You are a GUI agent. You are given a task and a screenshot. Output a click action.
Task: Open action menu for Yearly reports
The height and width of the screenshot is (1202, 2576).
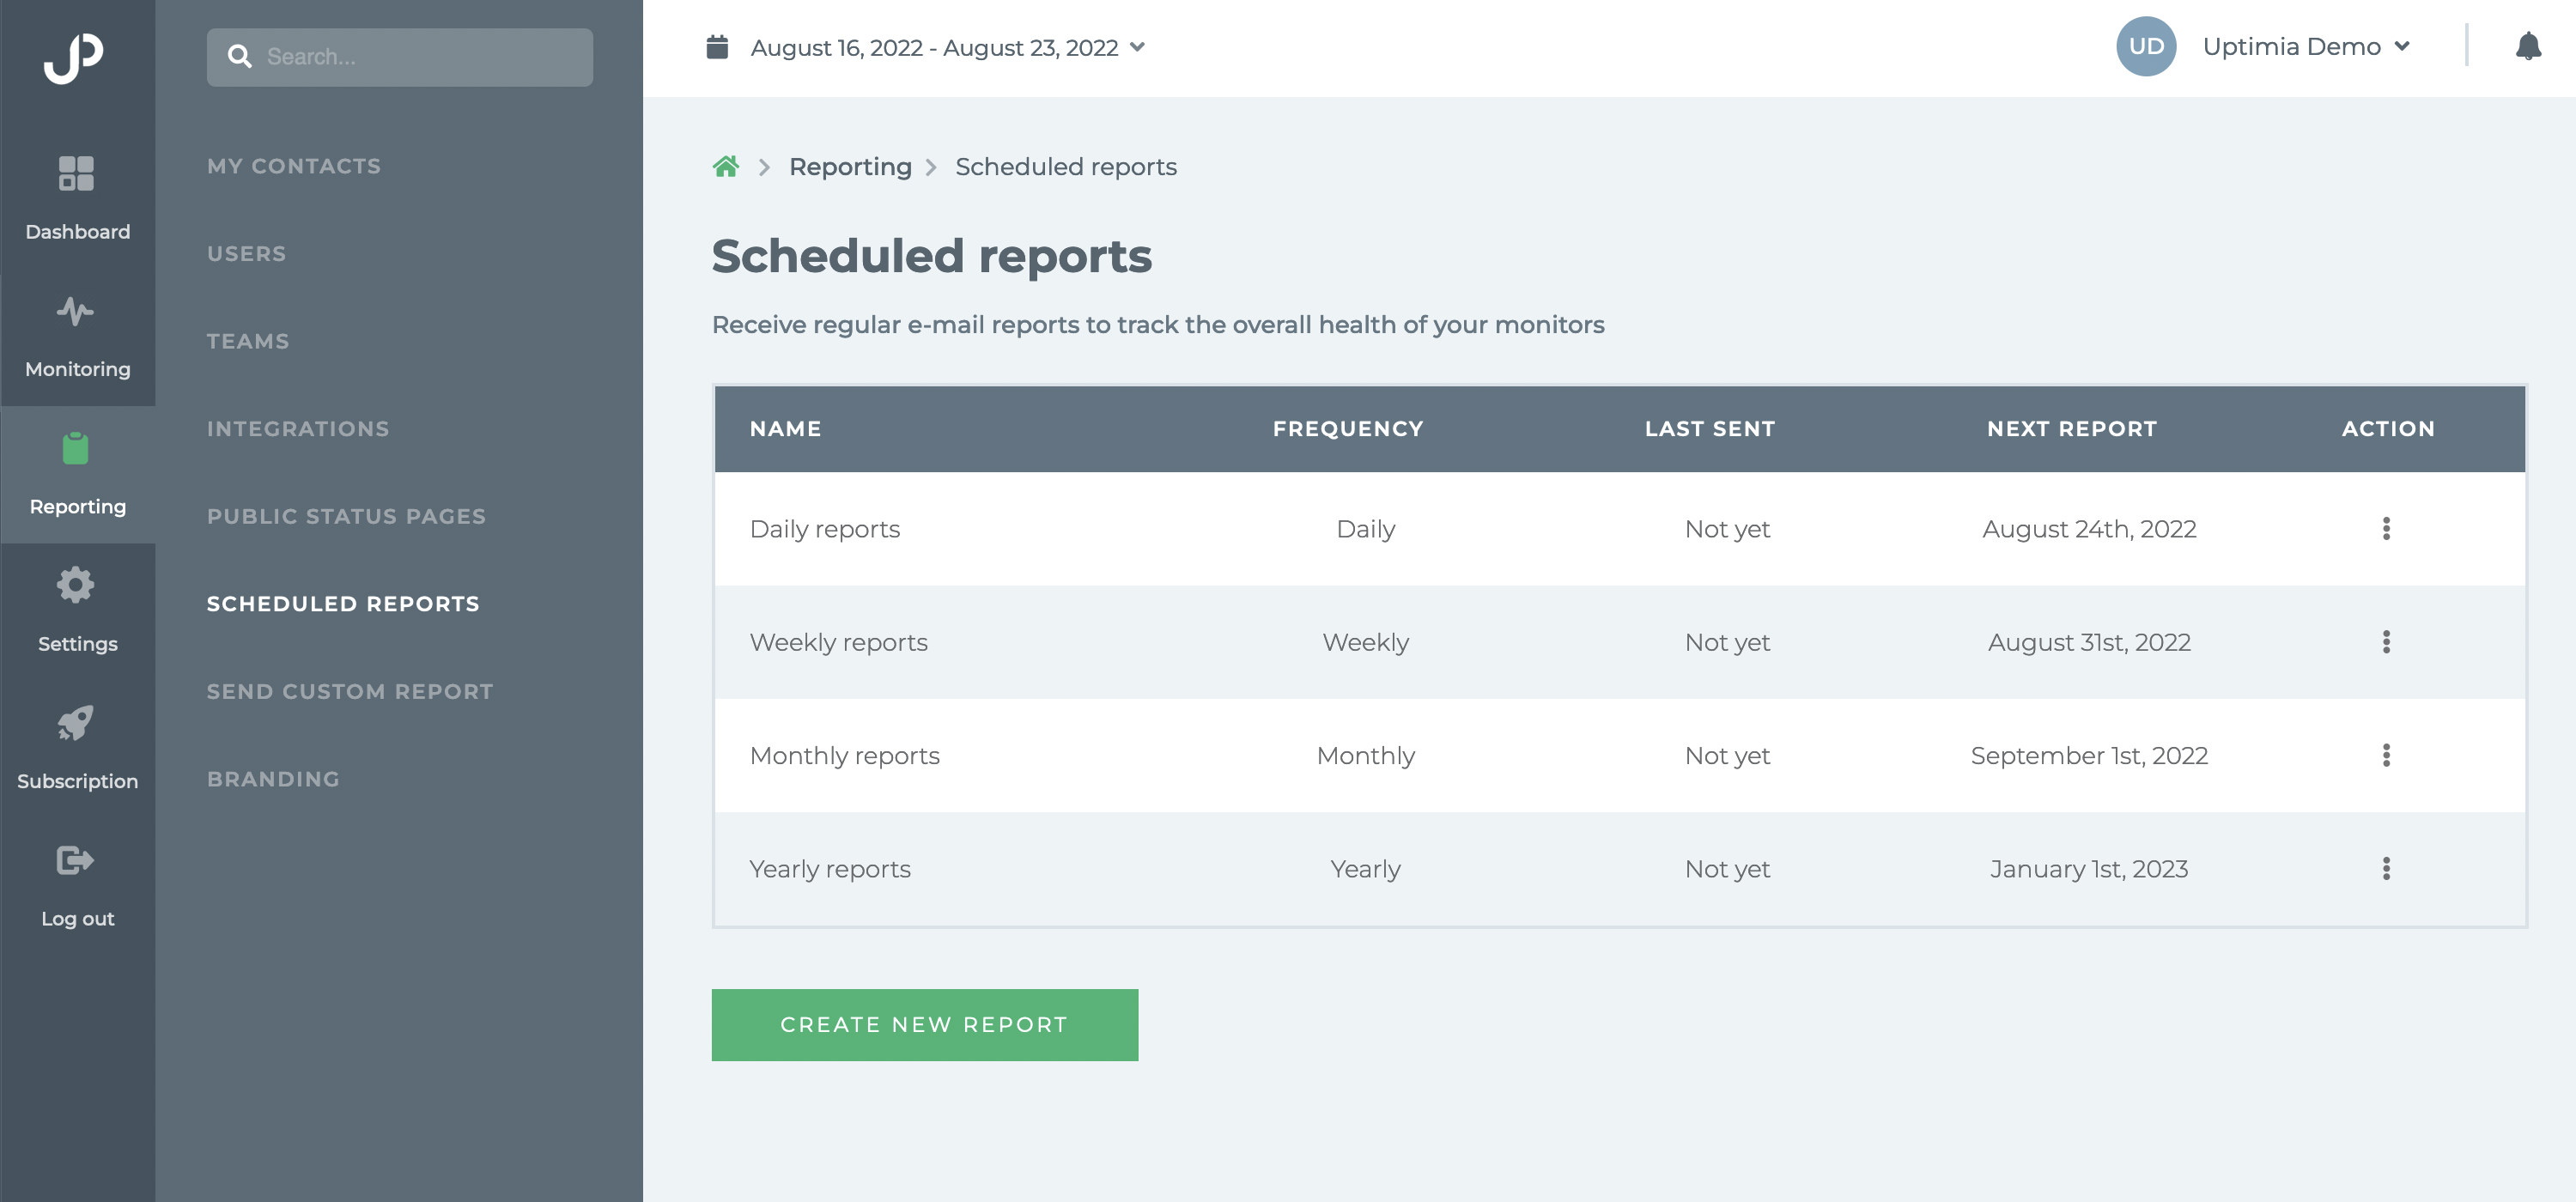2386,868
